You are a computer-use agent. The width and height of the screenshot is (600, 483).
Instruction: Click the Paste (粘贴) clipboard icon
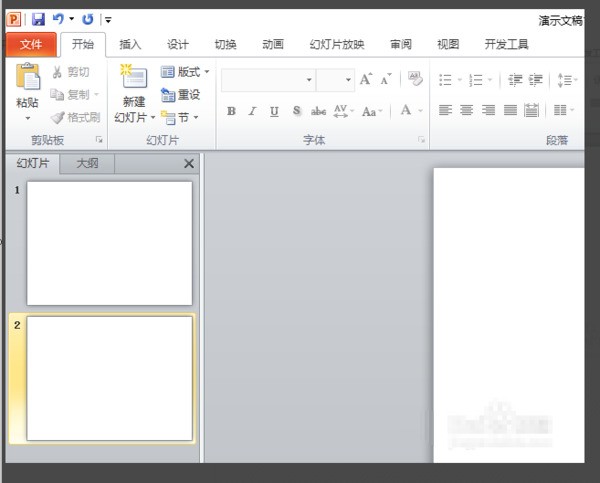[x=28, y=78]
